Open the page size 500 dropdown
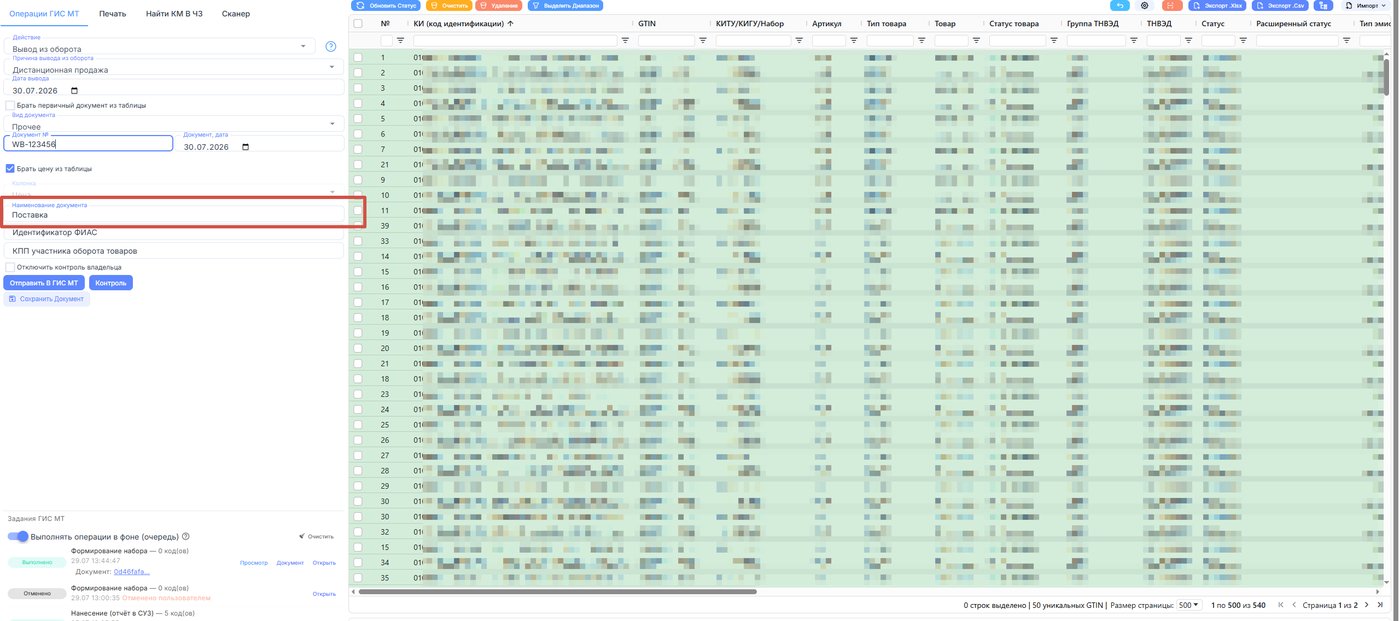The width and height of the screenshot is (1400, 621). click(x=1189, y=605)
